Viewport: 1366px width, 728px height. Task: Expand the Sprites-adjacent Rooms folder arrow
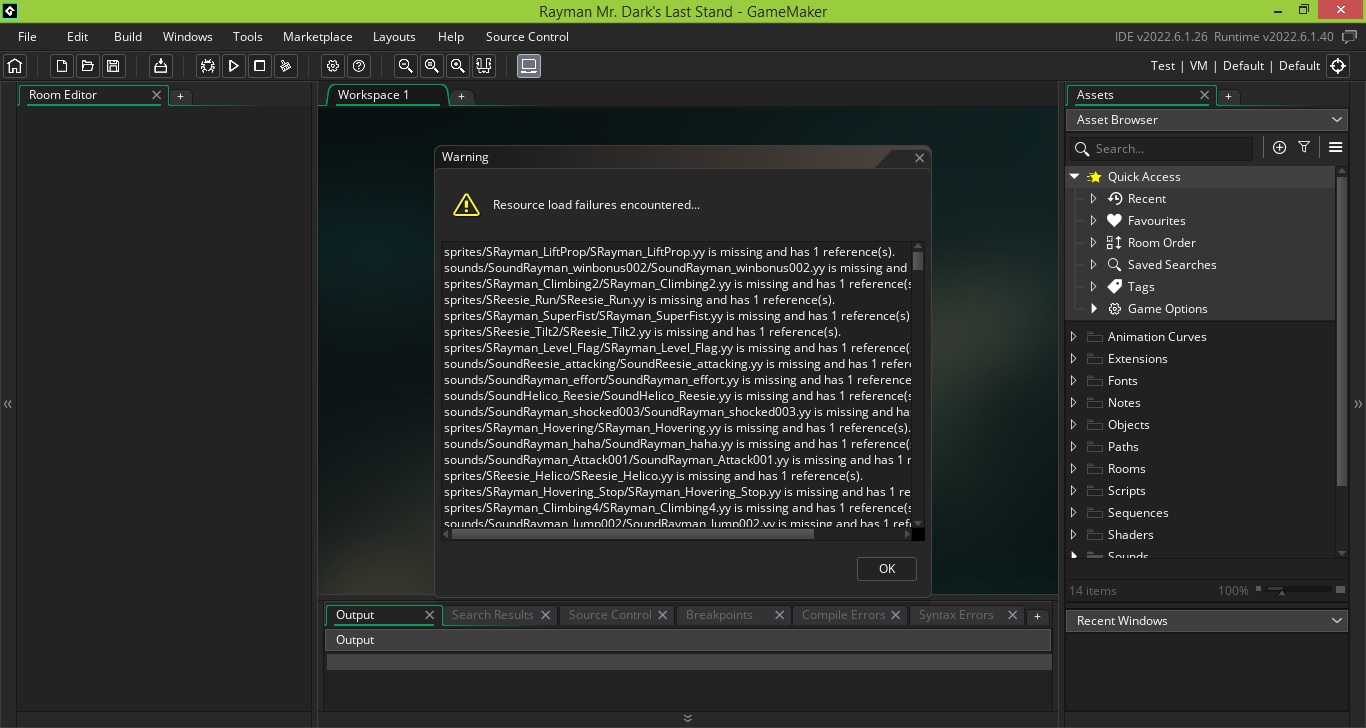1074,469
